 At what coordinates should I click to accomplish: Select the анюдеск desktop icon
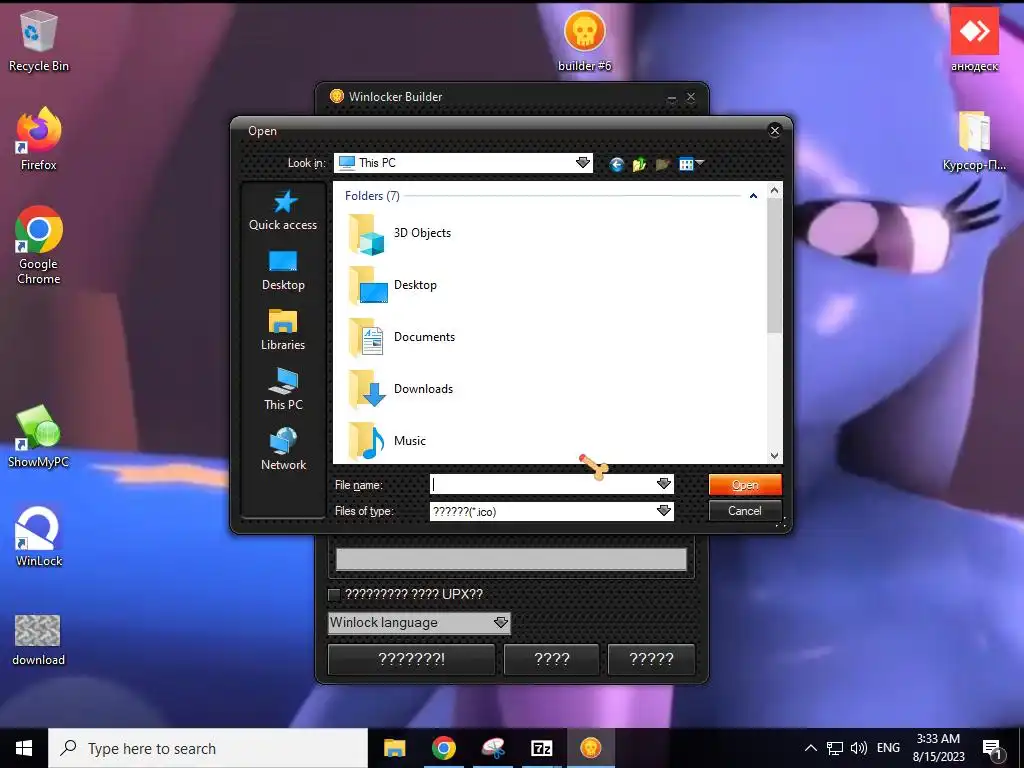click(974, 40)
